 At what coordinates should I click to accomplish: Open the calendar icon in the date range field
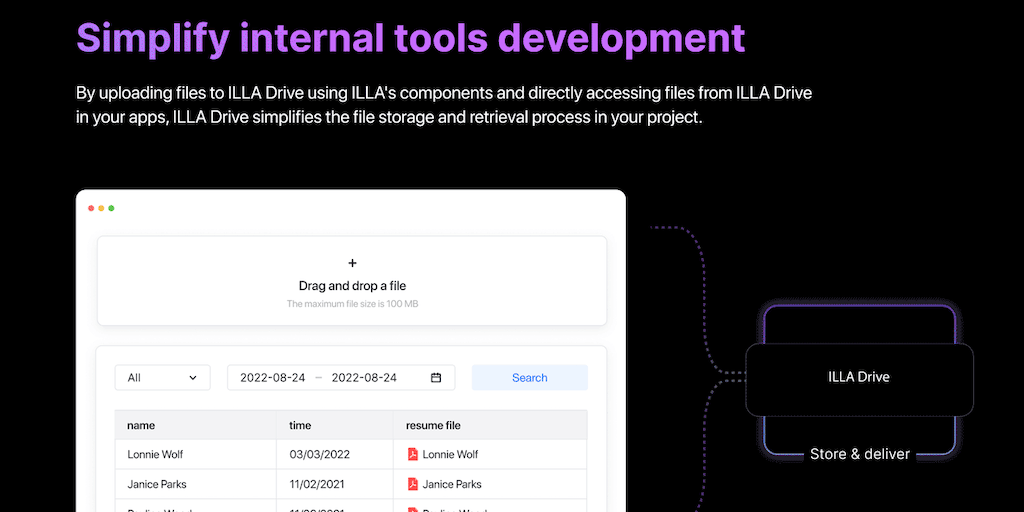click(x=436, y=377)
